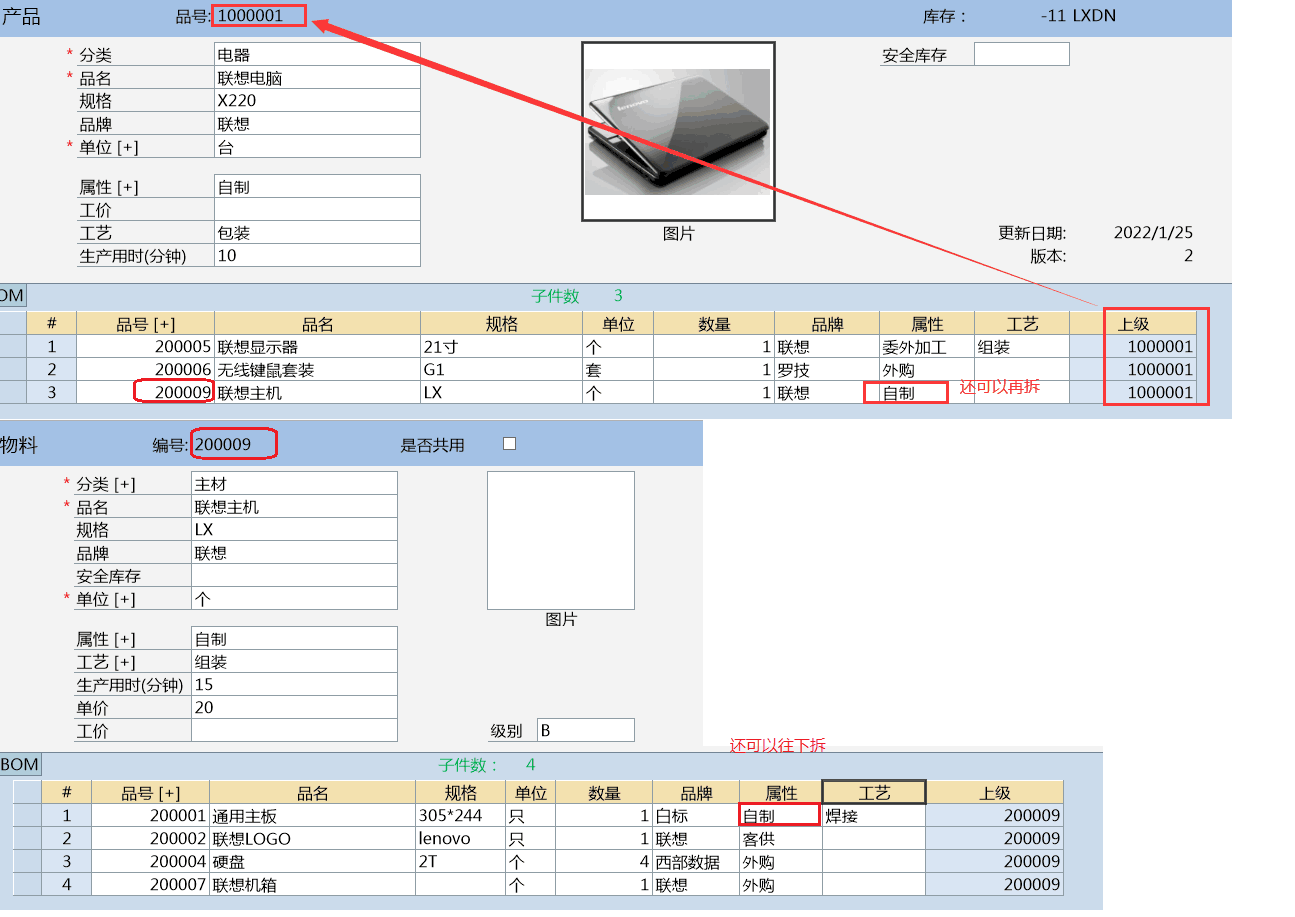Select the 属性 field in the 物料 section

point(294,638)
